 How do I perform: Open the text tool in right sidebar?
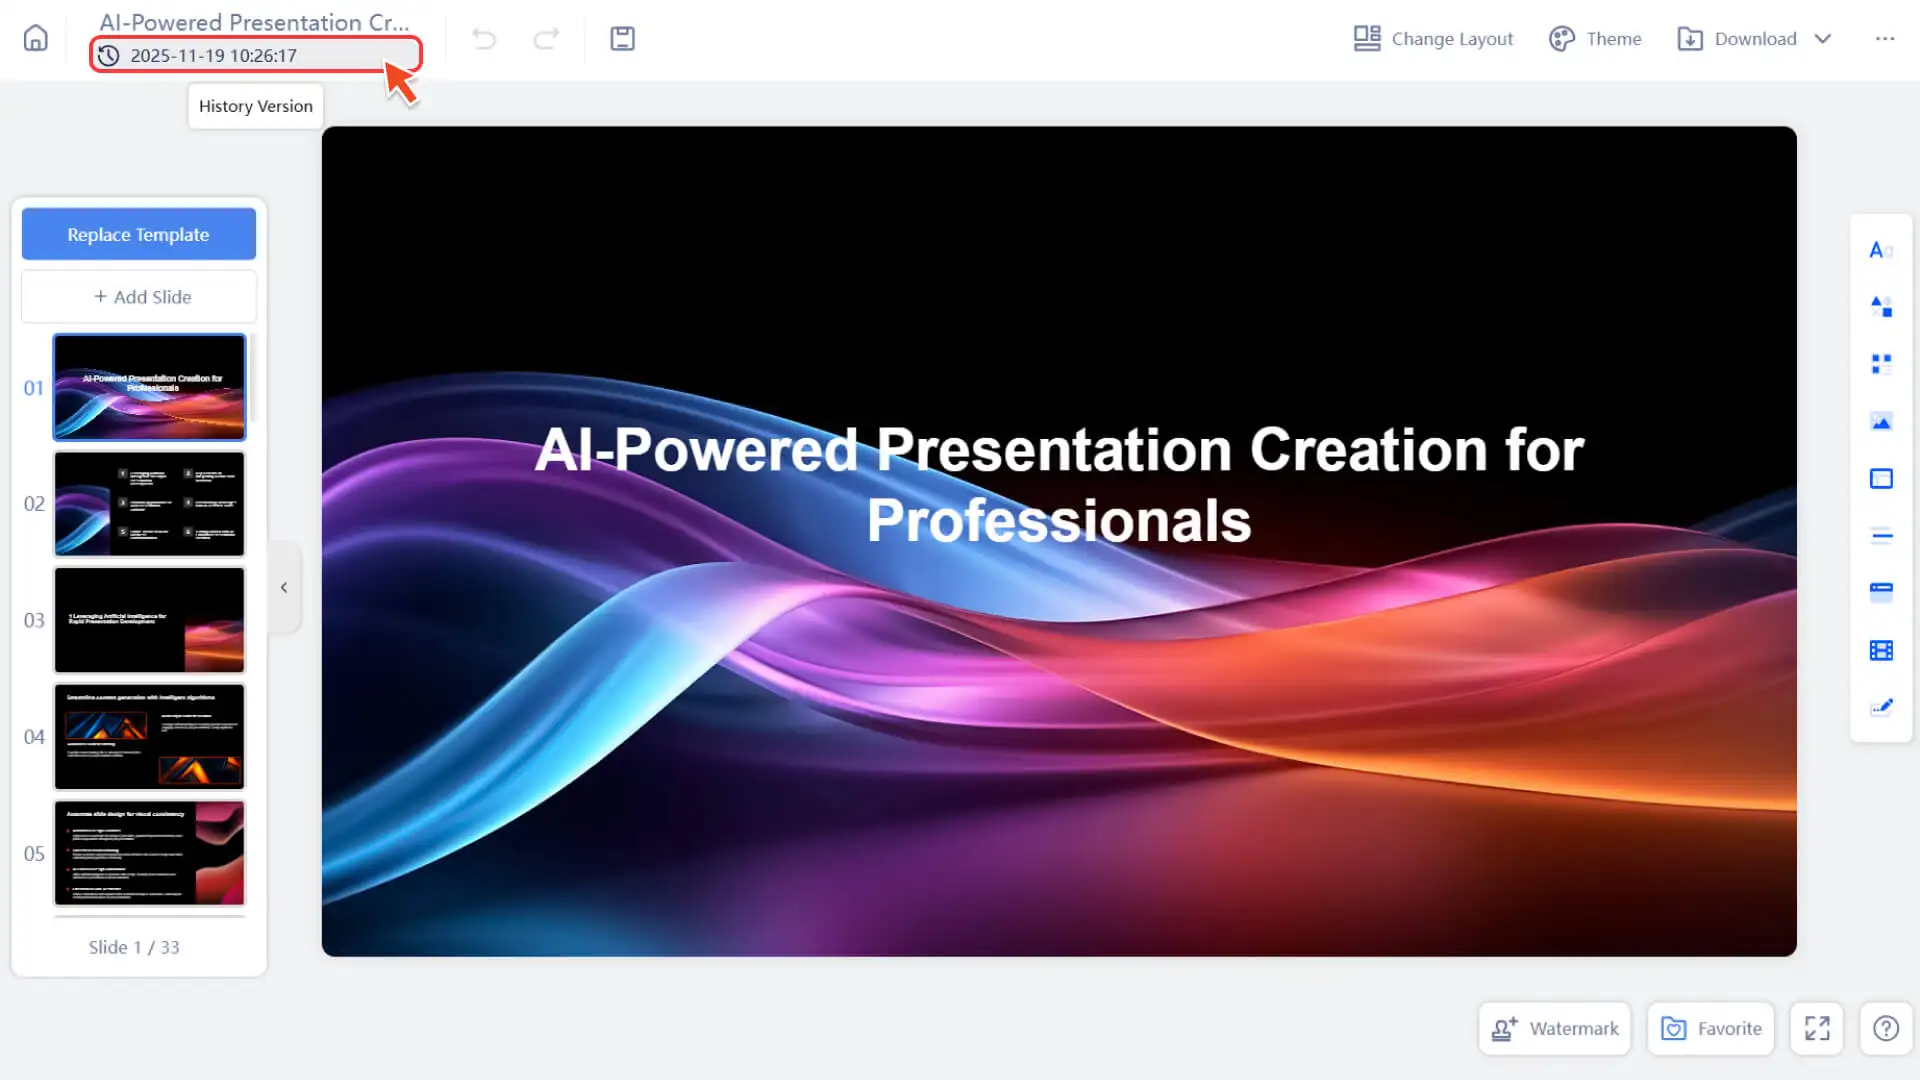click(x=1880, y=250)
